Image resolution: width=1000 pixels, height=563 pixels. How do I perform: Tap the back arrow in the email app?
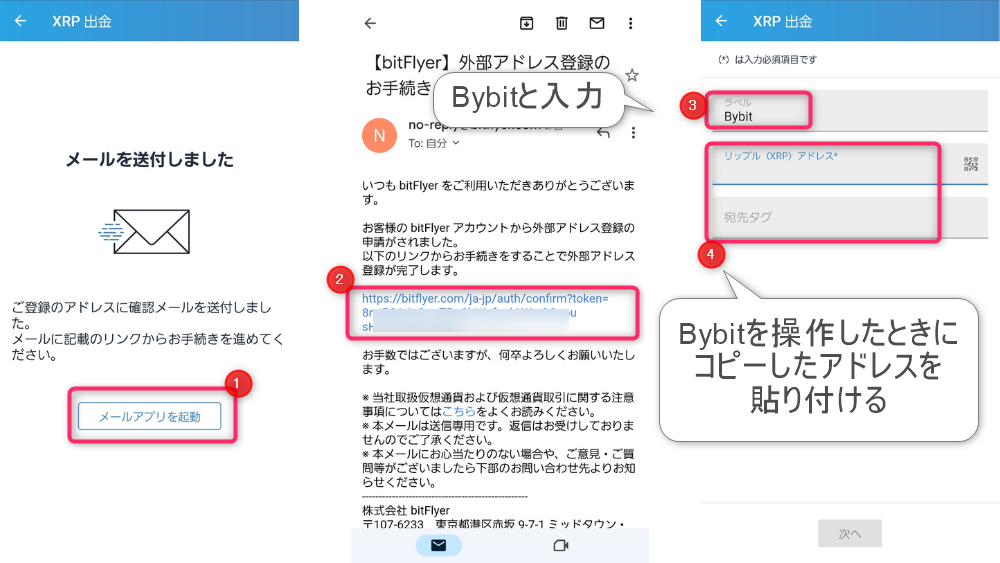point(371,24)
